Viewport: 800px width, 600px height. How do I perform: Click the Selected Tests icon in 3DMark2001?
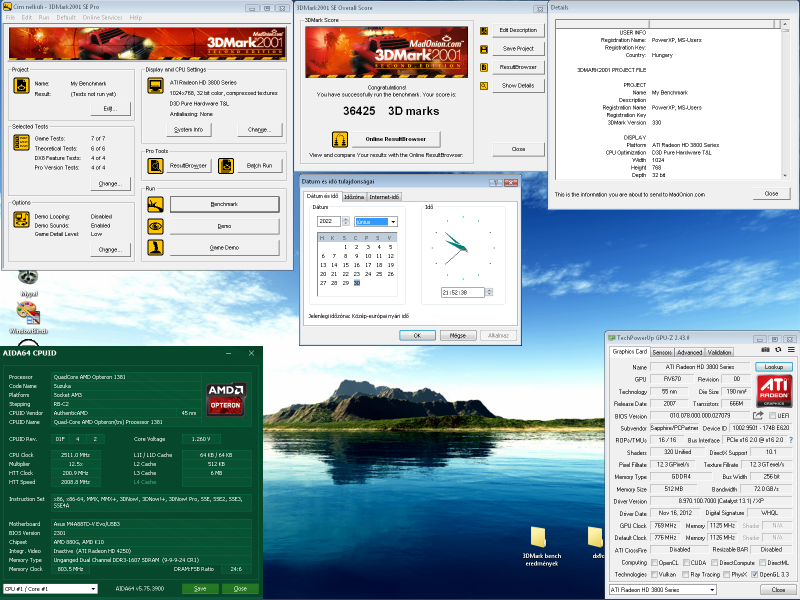pos(21,142)
